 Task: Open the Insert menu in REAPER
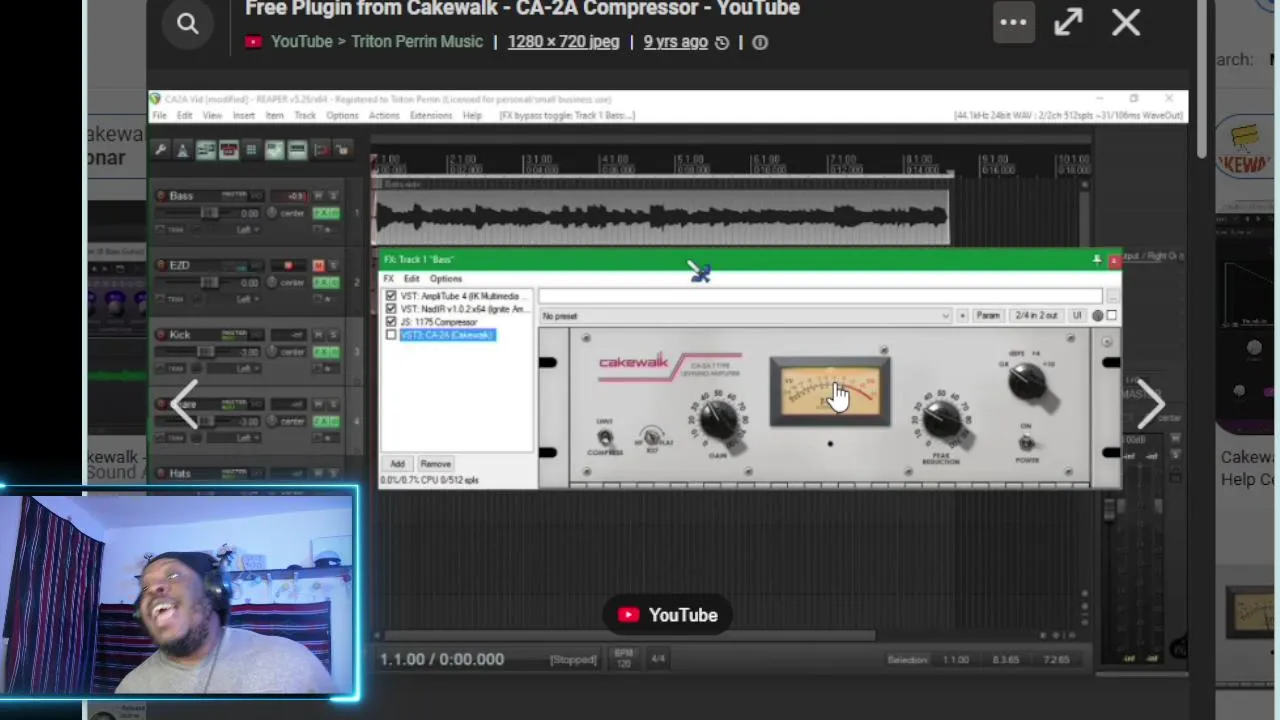click(x=243, y=115)
